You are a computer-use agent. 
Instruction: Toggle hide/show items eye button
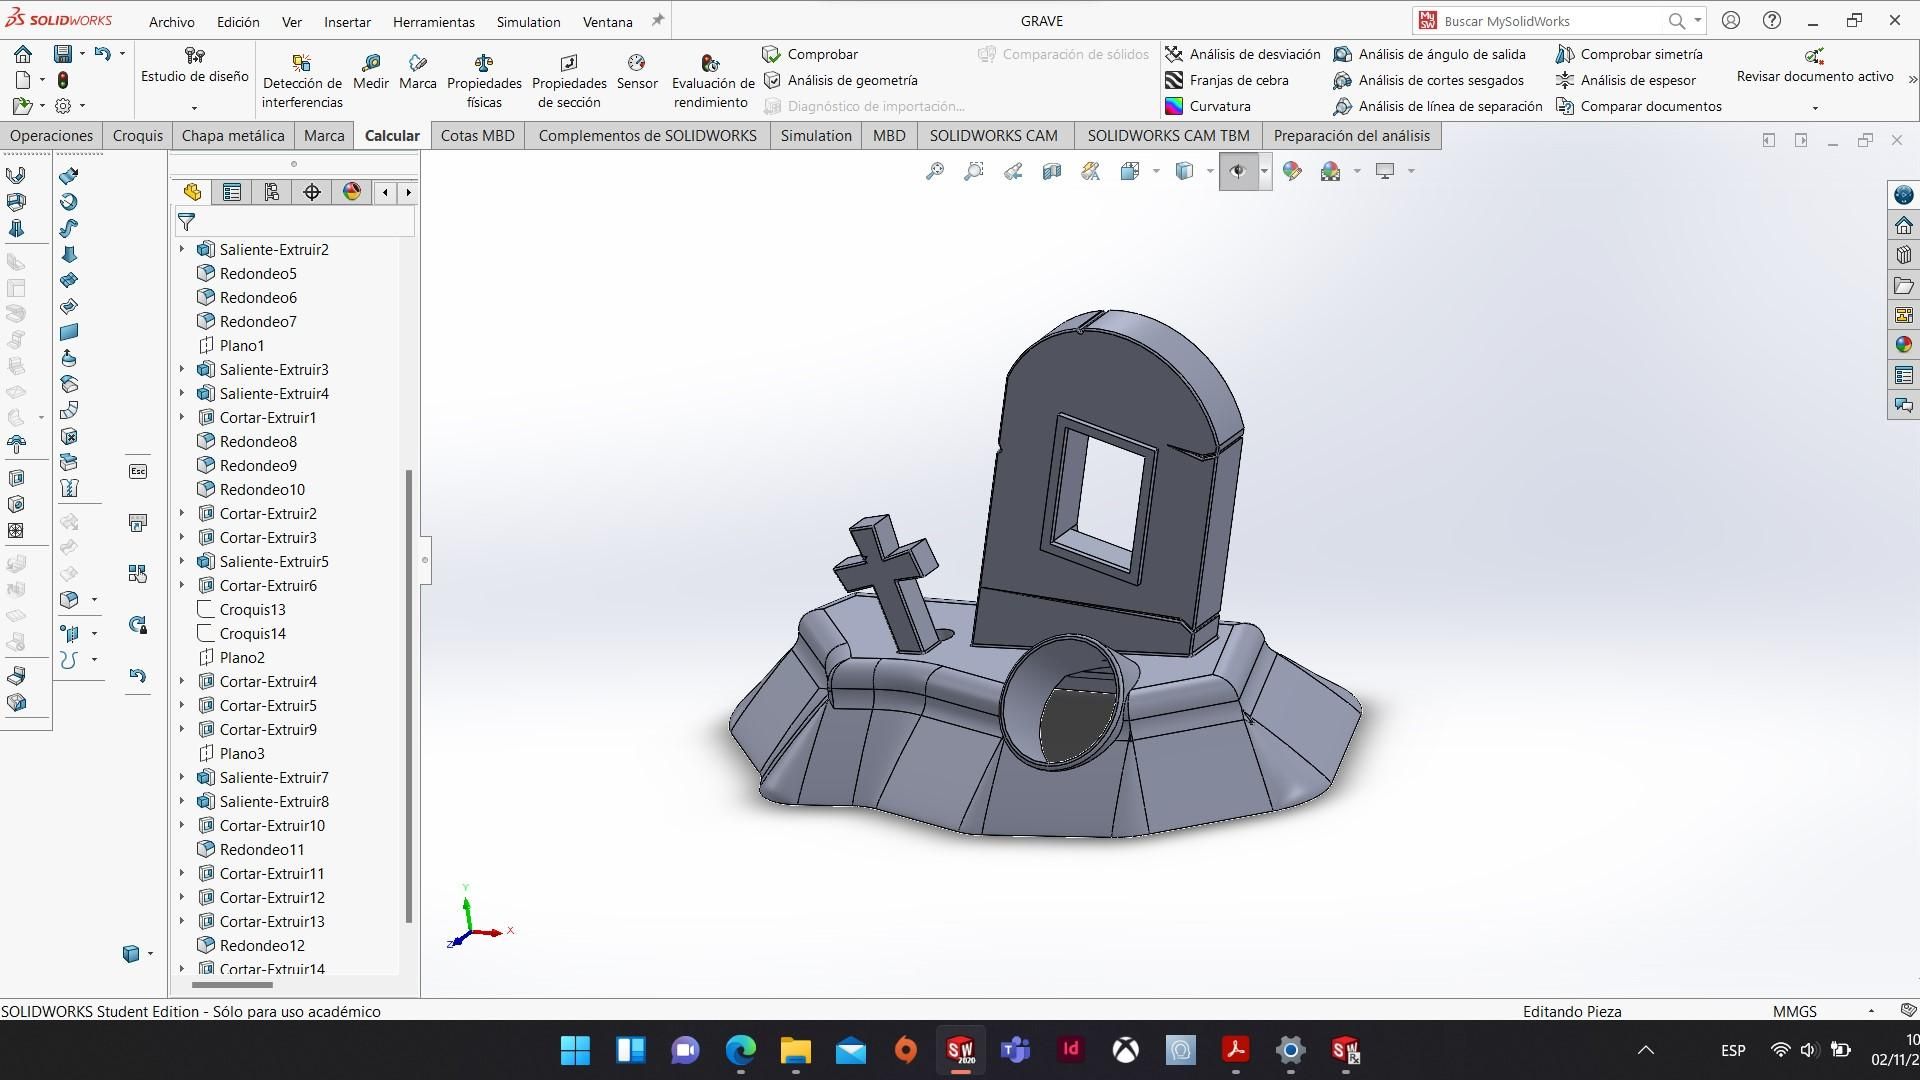click(x=1237, y=172)
